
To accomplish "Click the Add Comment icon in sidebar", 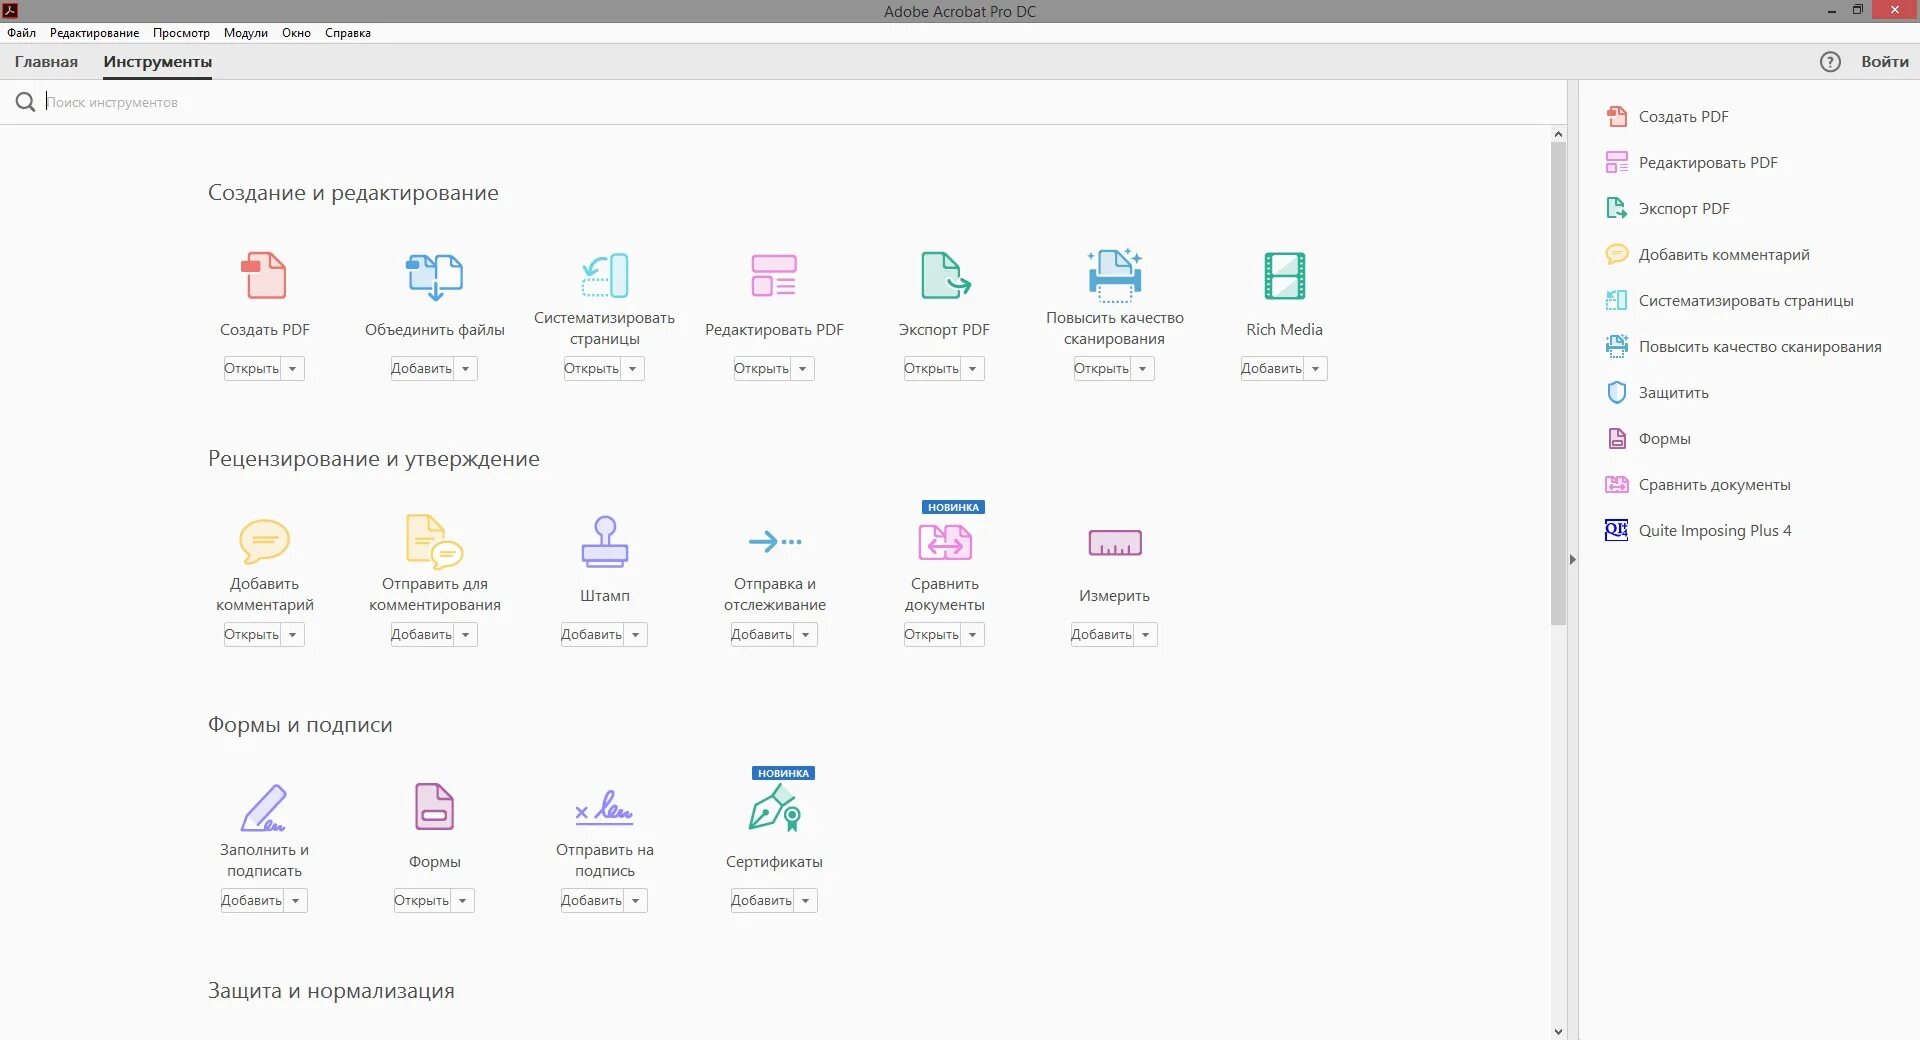I will point(1616,254).
